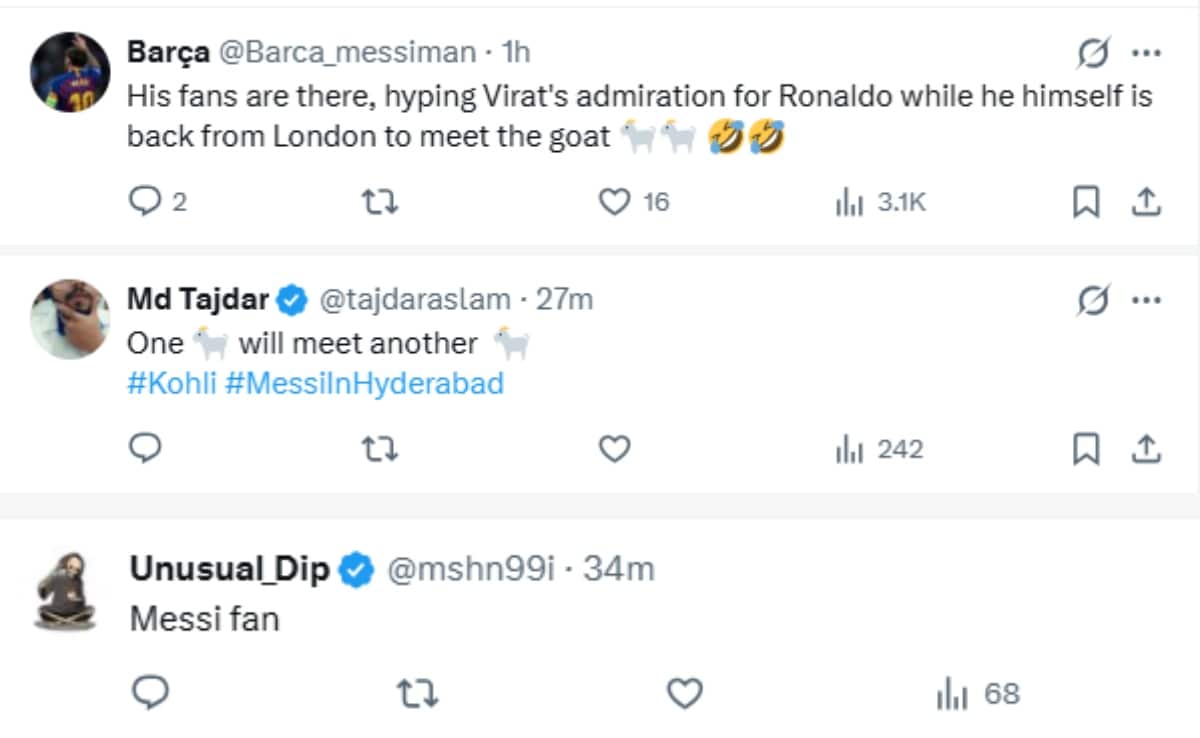Click Unusual_Dip's profile avatar
Screen dimensions: 1200x738
pyautogui.click(x=66, y=590)
